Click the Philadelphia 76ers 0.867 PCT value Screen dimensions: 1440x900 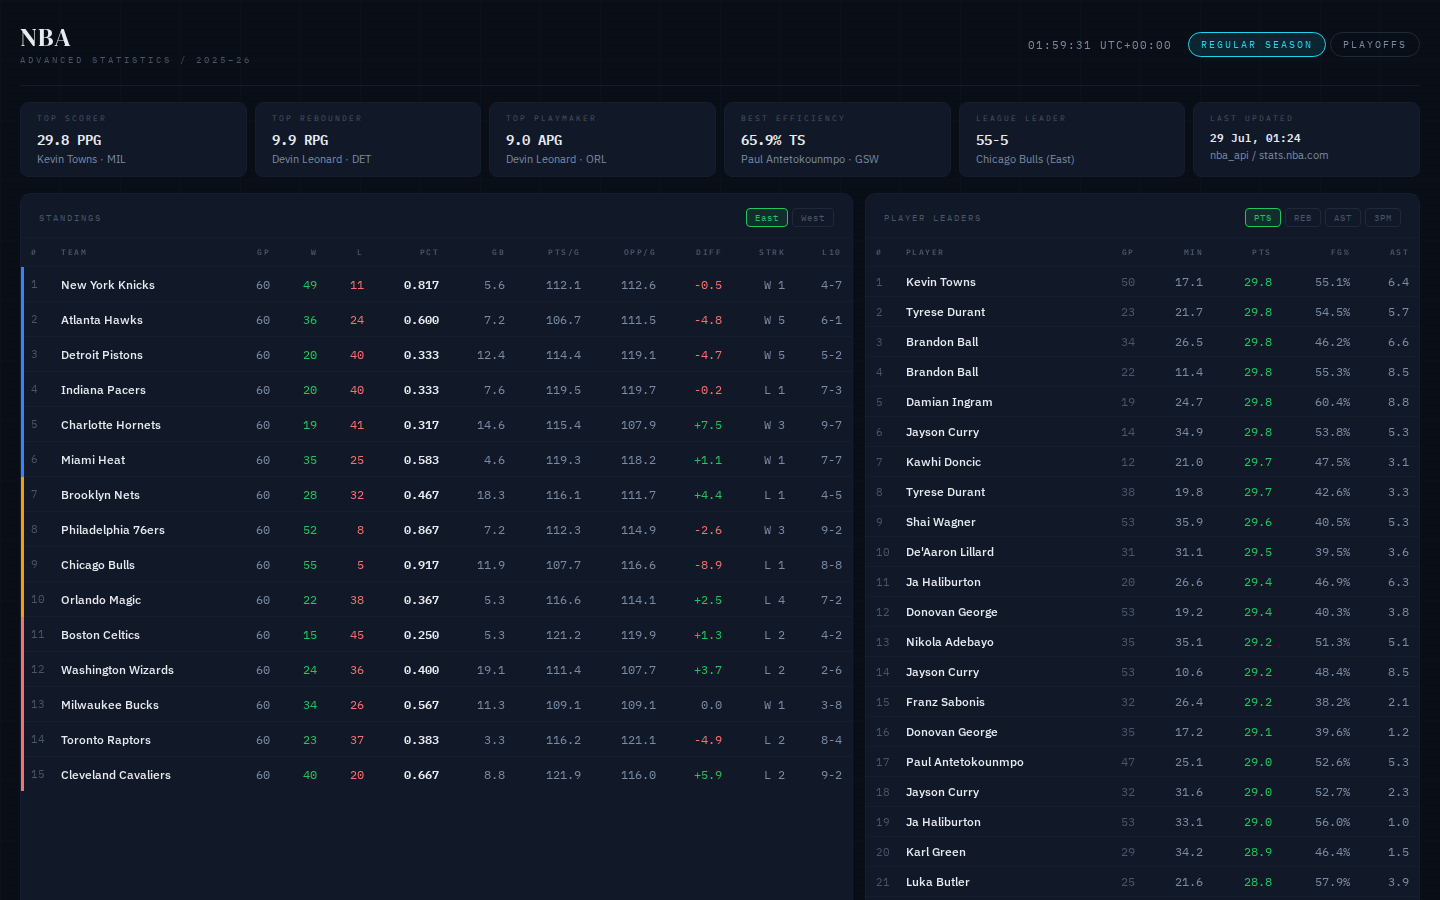pyautogui.click(x=422, y=530)
